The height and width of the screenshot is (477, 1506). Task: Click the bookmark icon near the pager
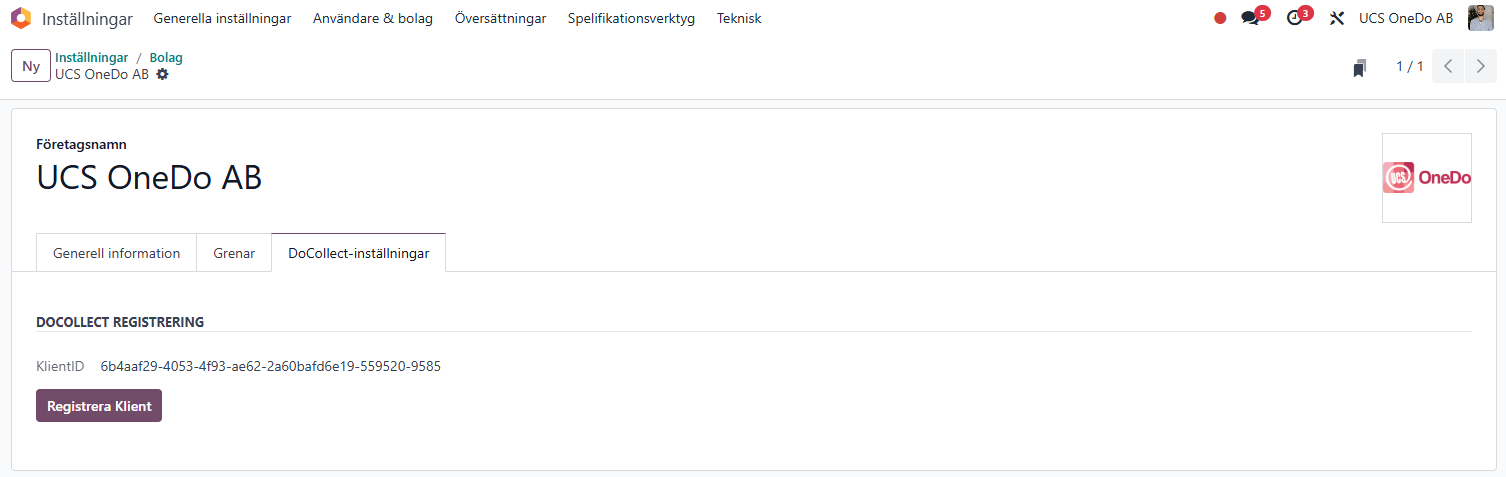1360,68
